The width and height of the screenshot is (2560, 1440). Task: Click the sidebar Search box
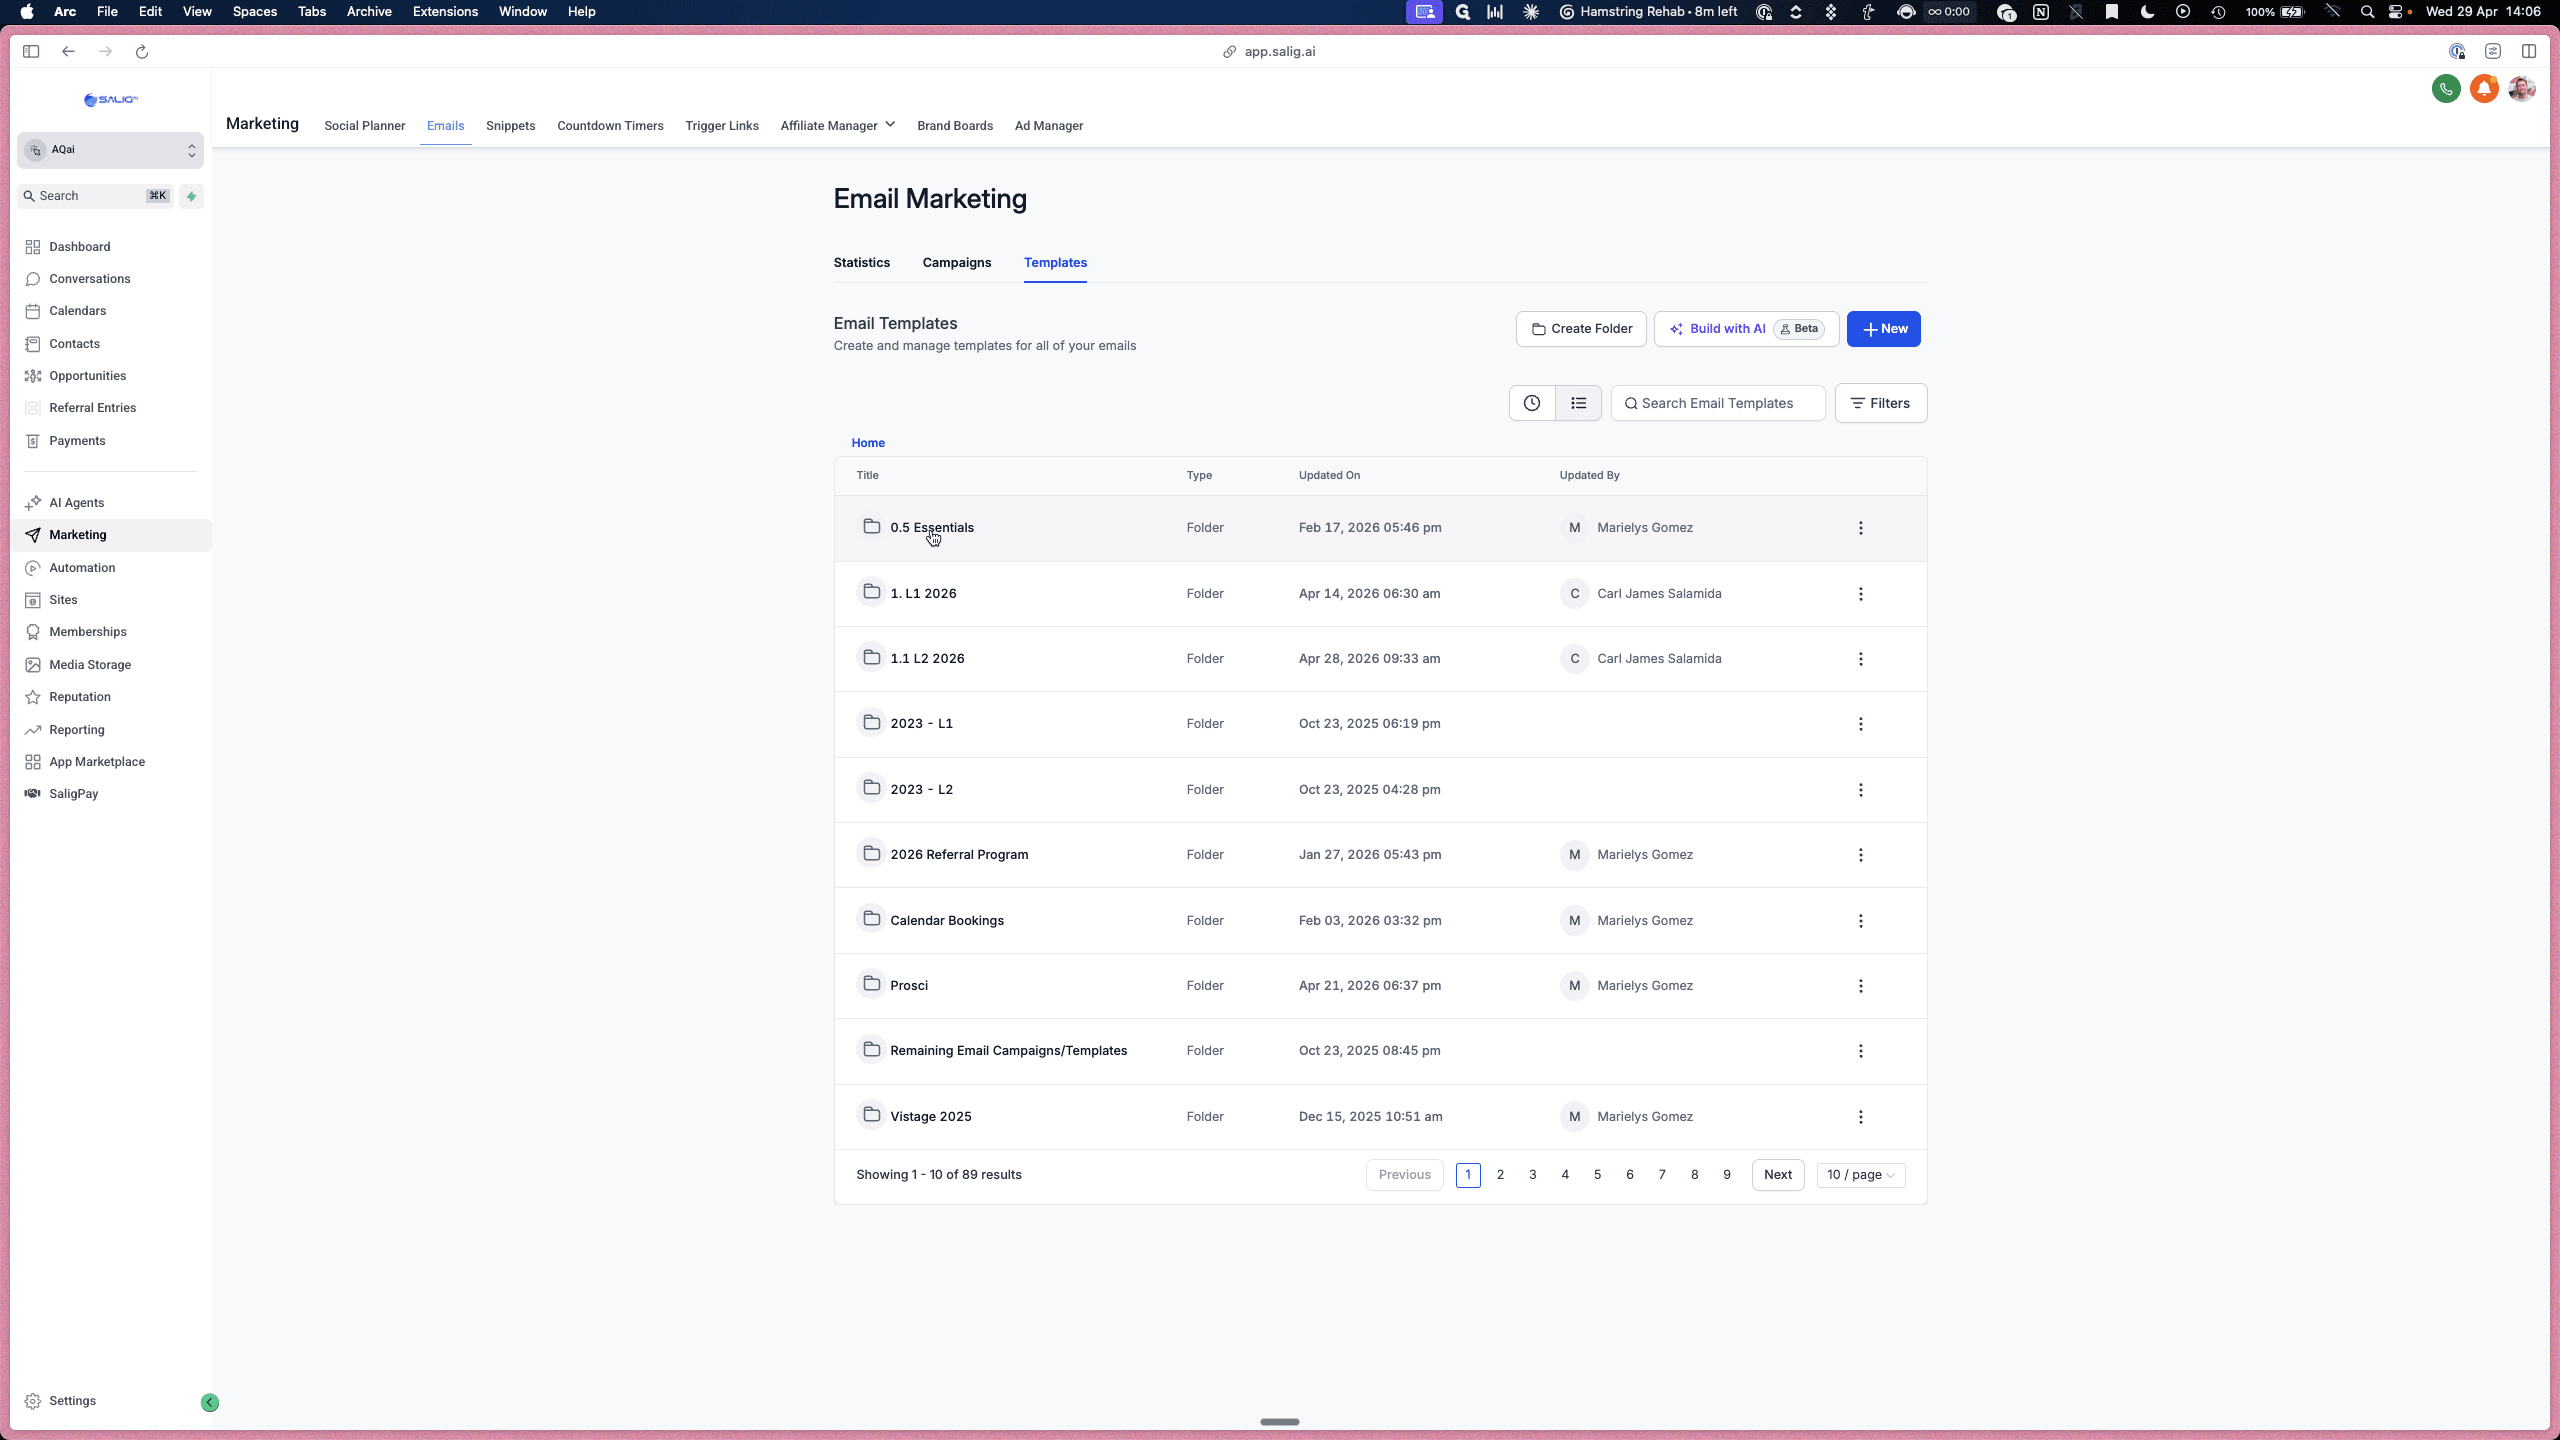click(97, 196)
